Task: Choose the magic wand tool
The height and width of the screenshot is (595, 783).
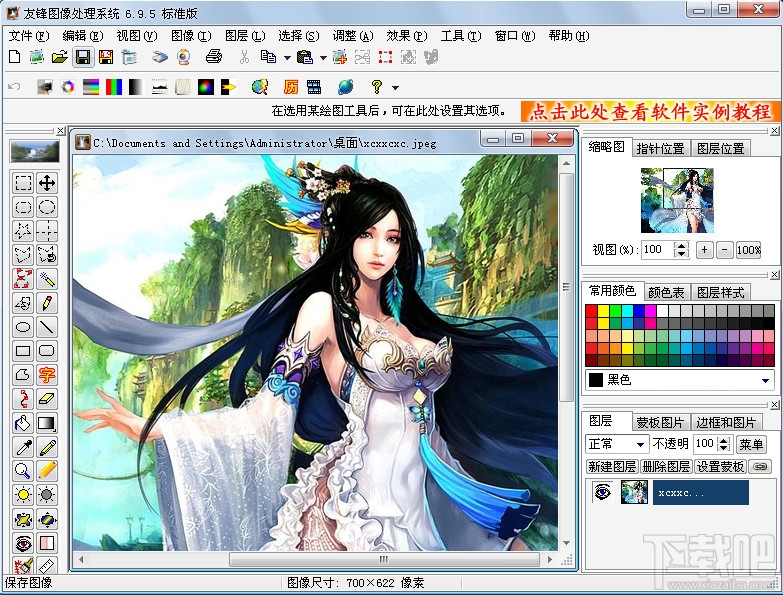Action: click(x=47, y=279)
